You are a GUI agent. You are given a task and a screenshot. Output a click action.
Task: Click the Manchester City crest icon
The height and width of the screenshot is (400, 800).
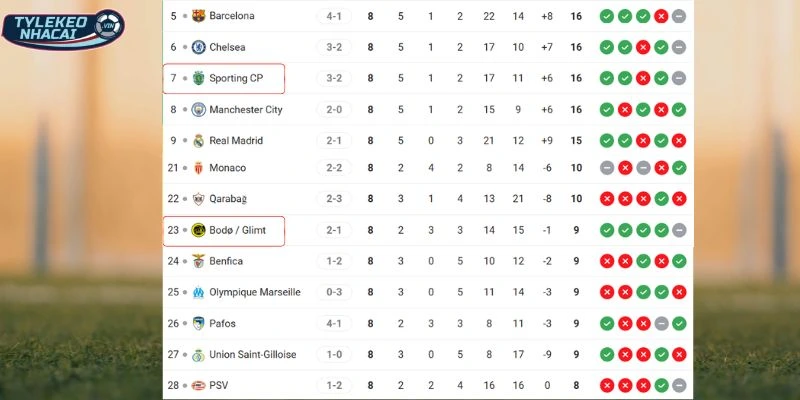(x=198, y=110)
